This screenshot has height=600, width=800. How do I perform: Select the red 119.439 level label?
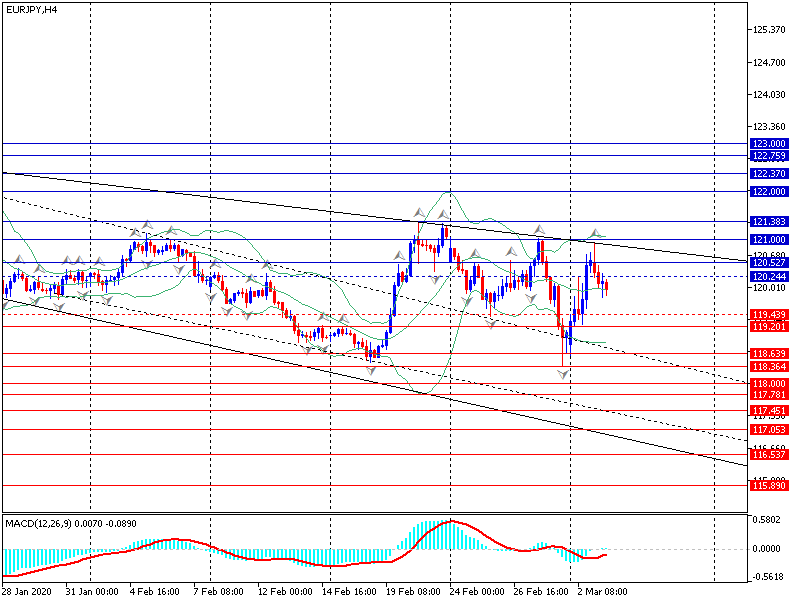(x=768, y=315)
